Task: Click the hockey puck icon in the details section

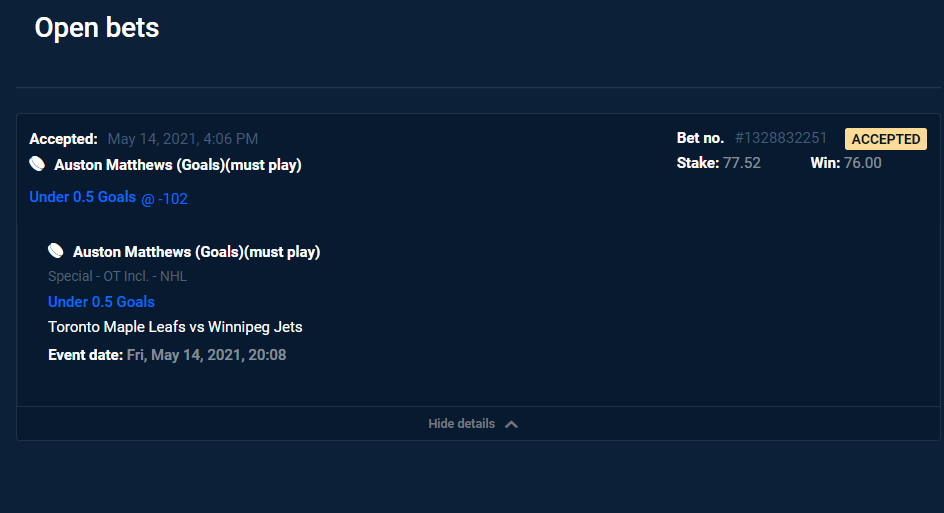Action: pos(56,251)
